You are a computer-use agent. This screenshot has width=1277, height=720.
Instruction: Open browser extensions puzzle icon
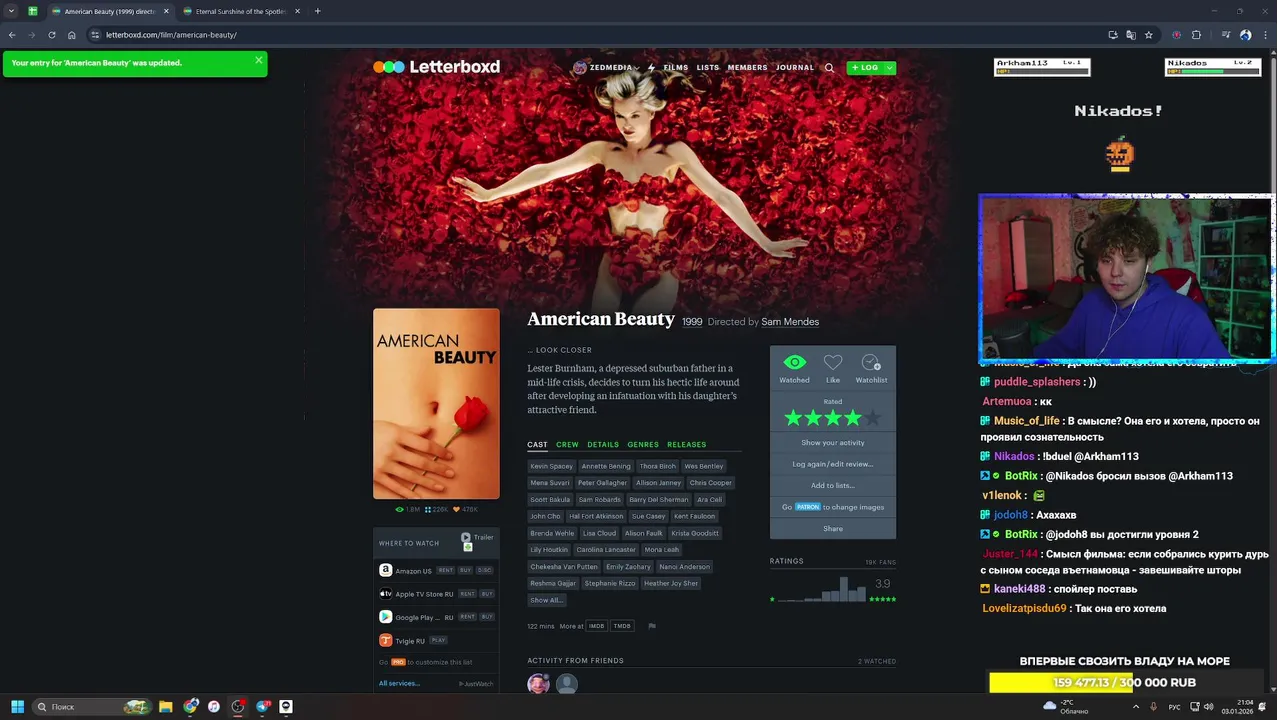[x=1196, y=35]
